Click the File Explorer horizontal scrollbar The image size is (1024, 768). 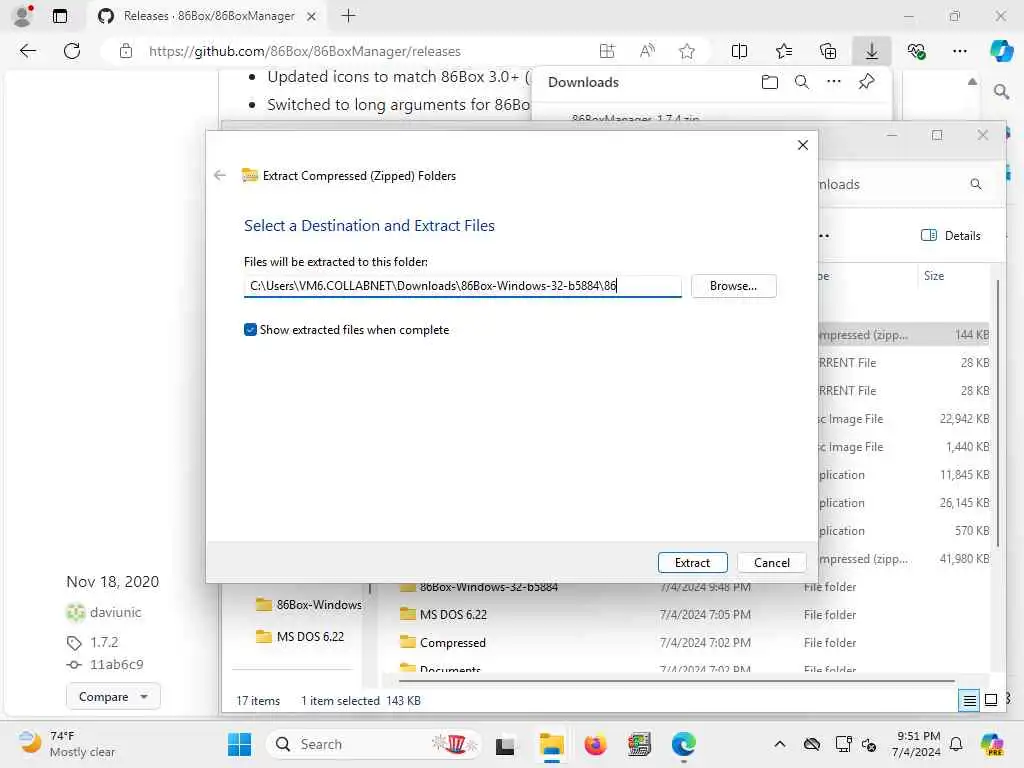[677, 680]
